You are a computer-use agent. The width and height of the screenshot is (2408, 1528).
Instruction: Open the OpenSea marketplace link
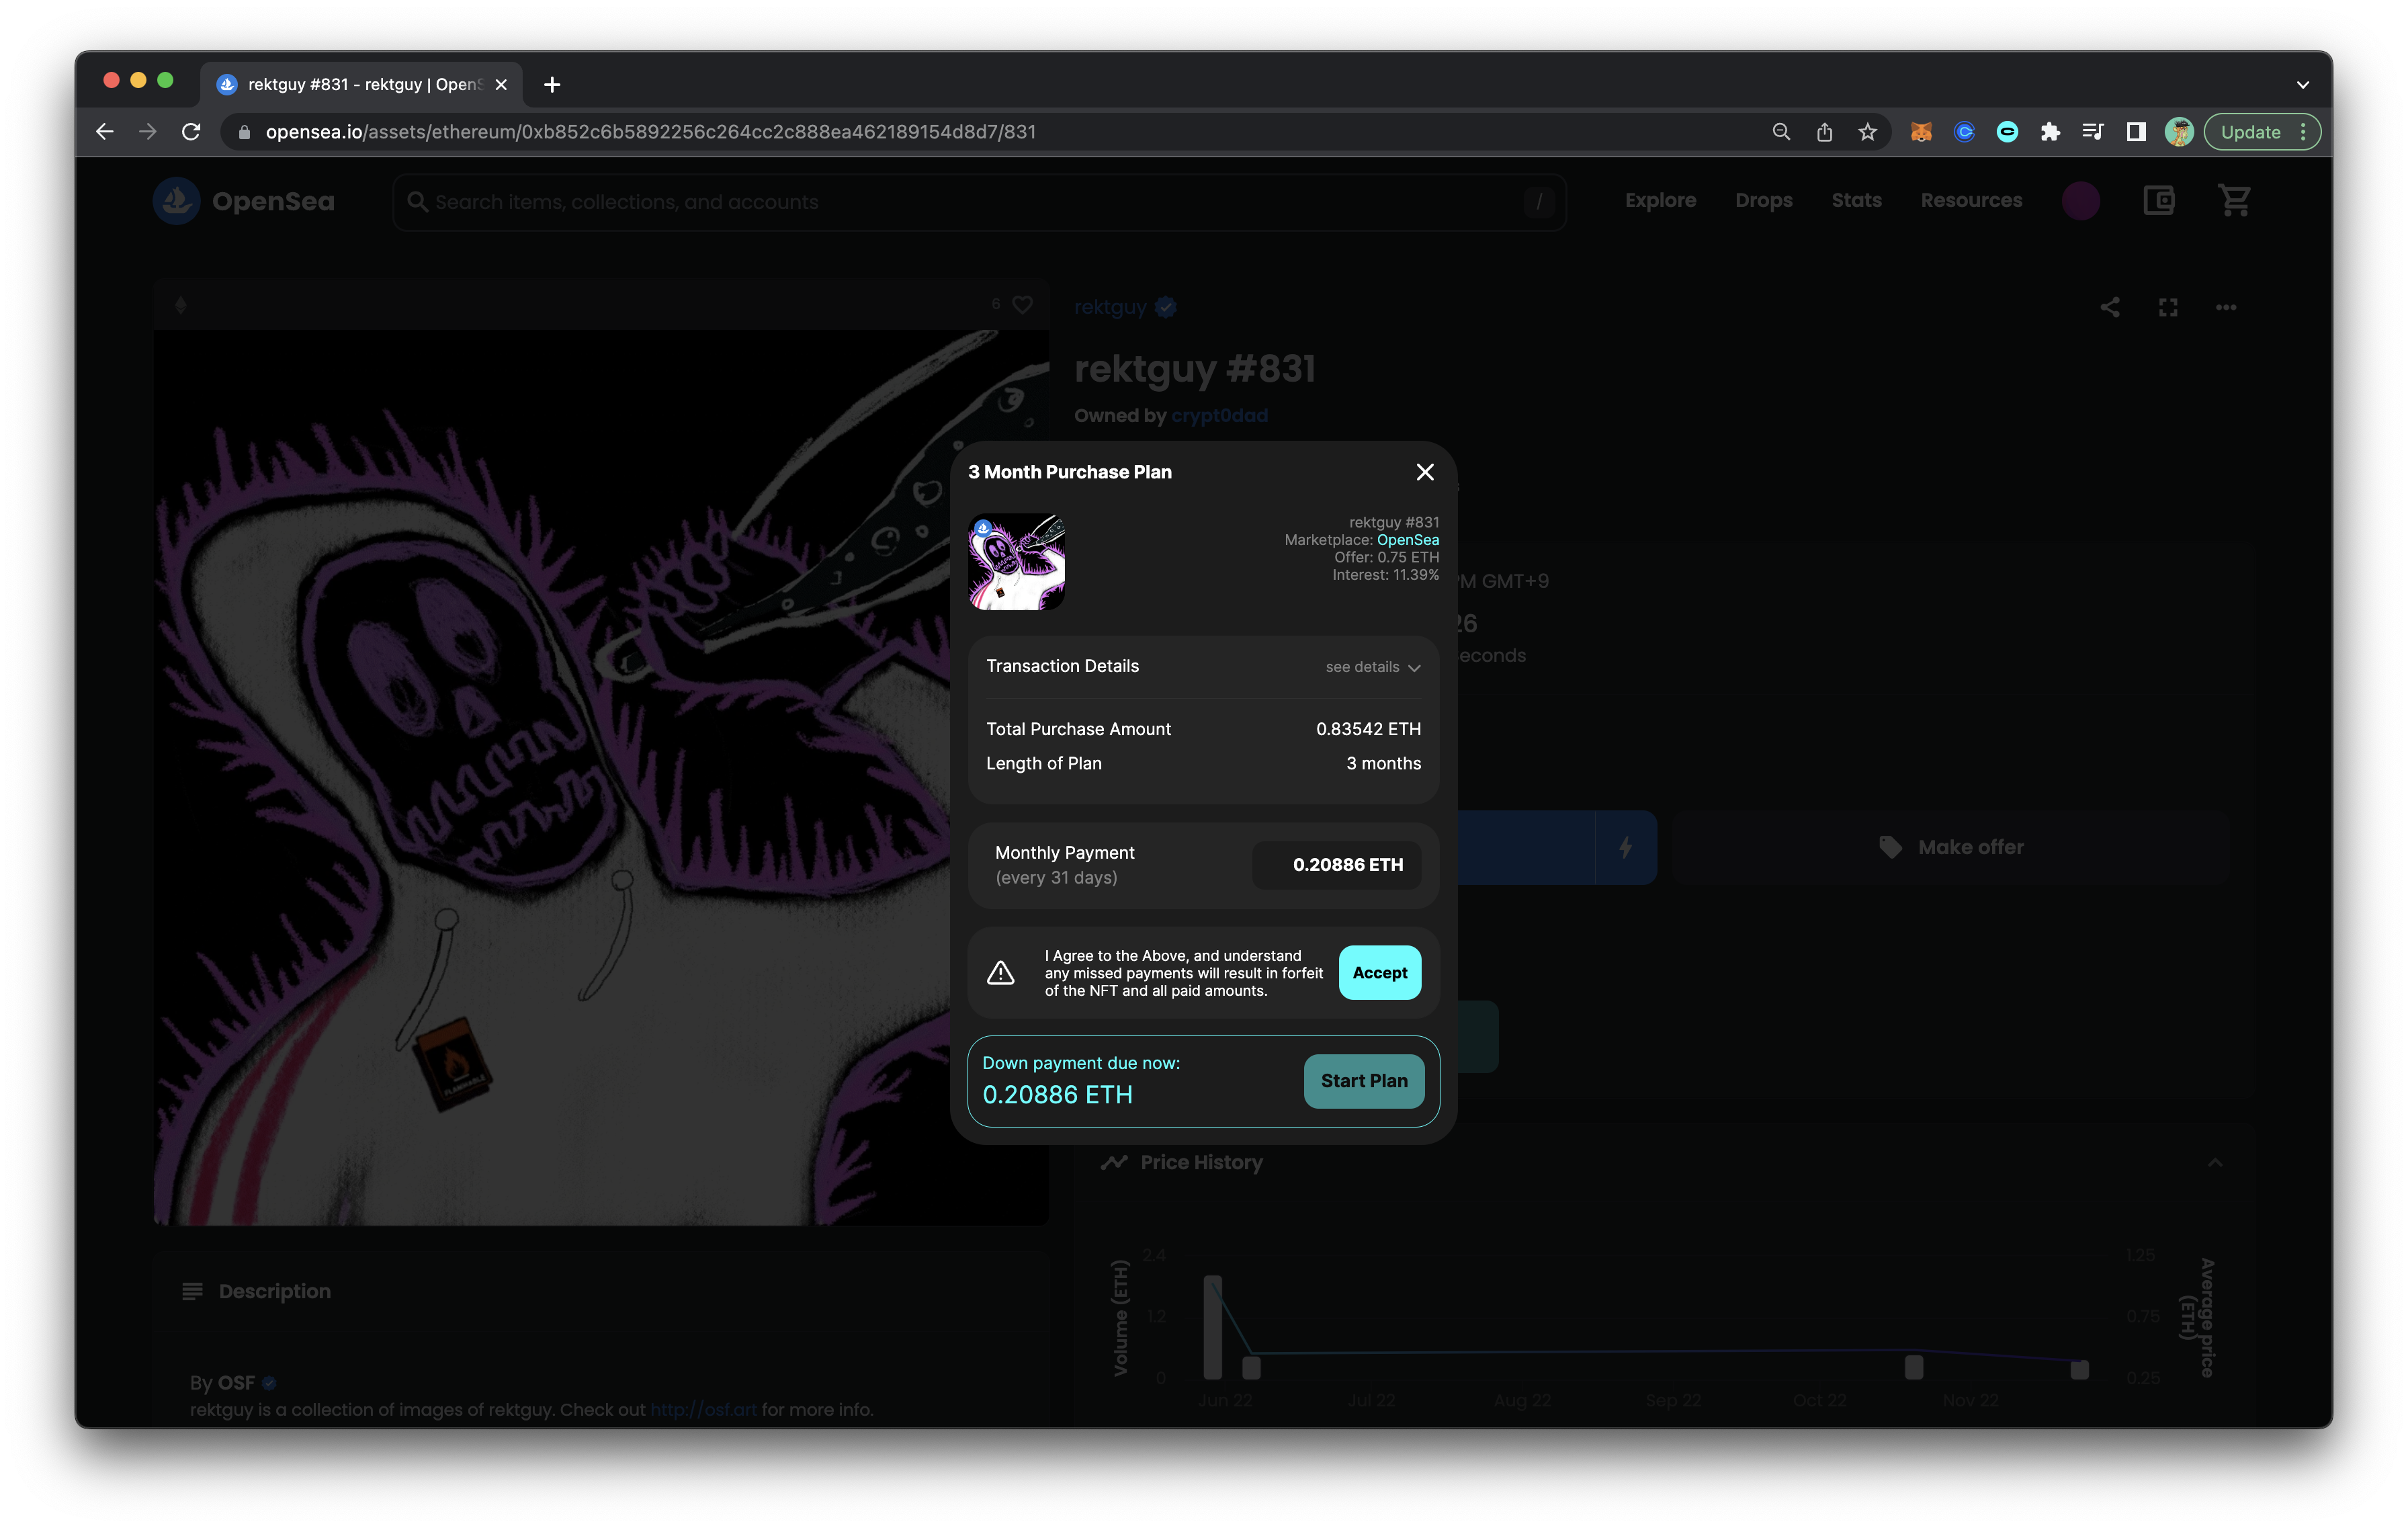[x=1407, y=540]
